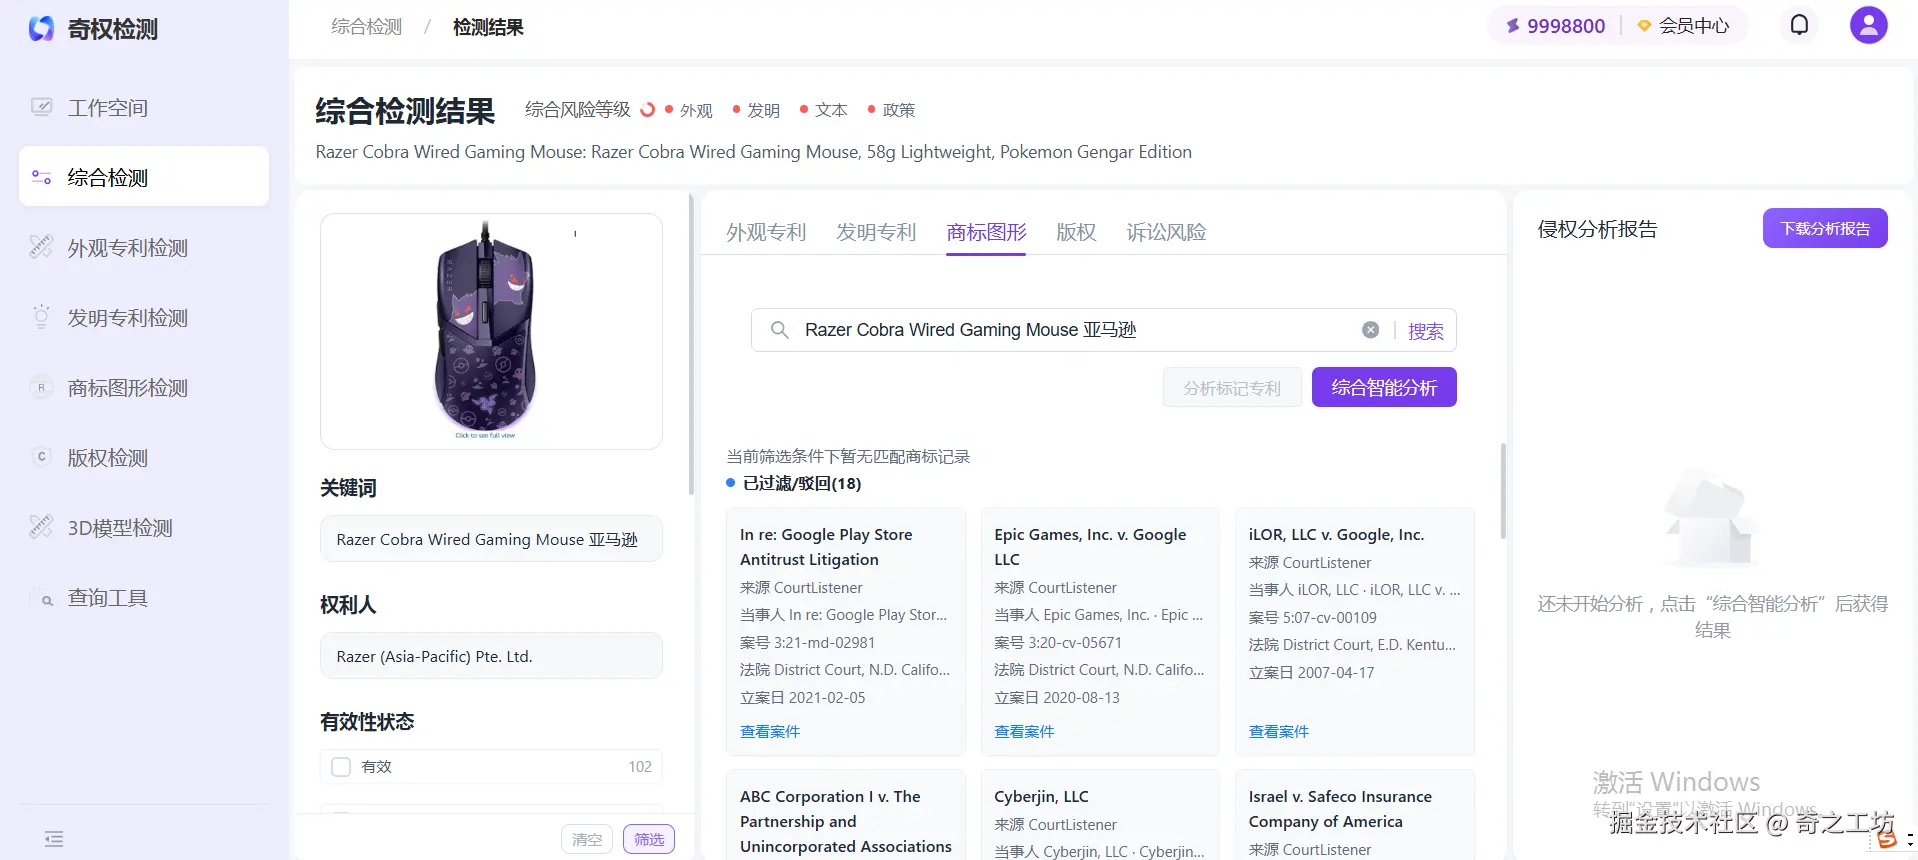This screenshot has width=1918, height=860.
Task: Switch to 外观专利 tab
Action: 766,232
